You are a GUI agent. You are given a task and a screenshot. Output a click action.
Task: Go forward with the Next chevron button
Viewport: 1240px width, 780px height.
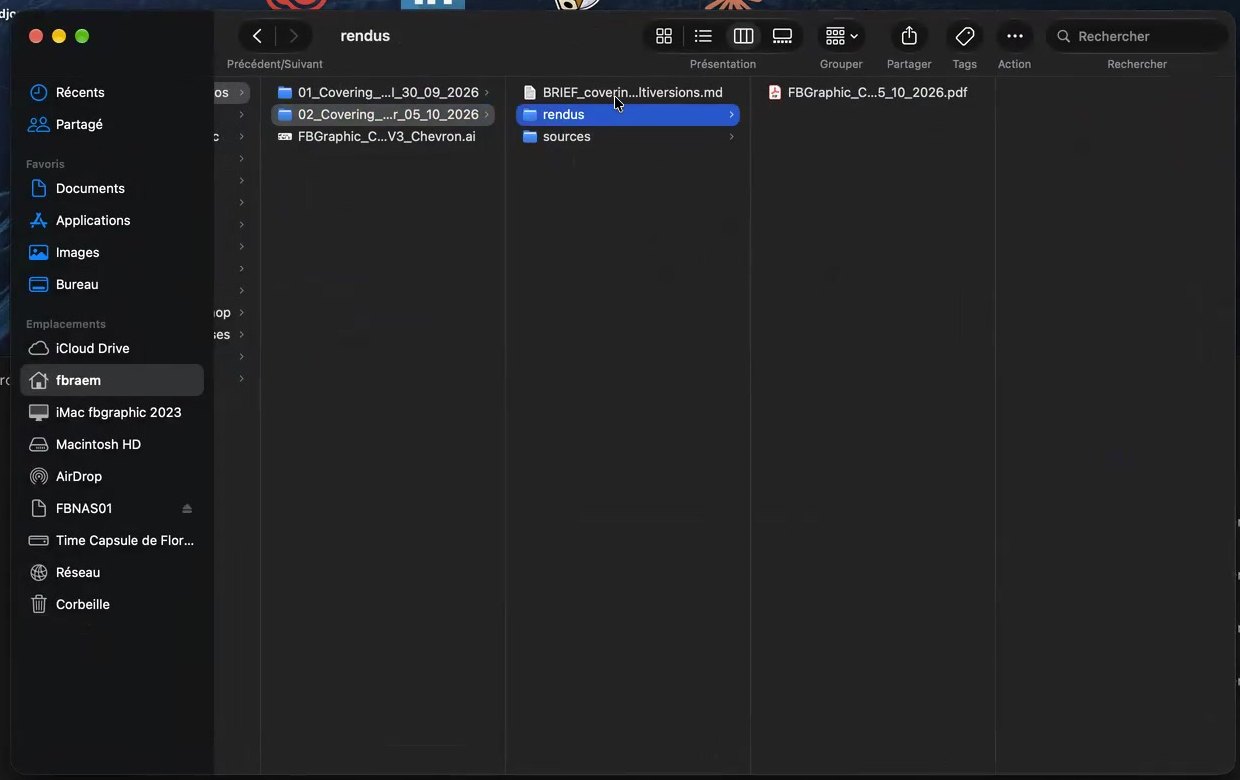pyautogui.click(x=293, y=36)
